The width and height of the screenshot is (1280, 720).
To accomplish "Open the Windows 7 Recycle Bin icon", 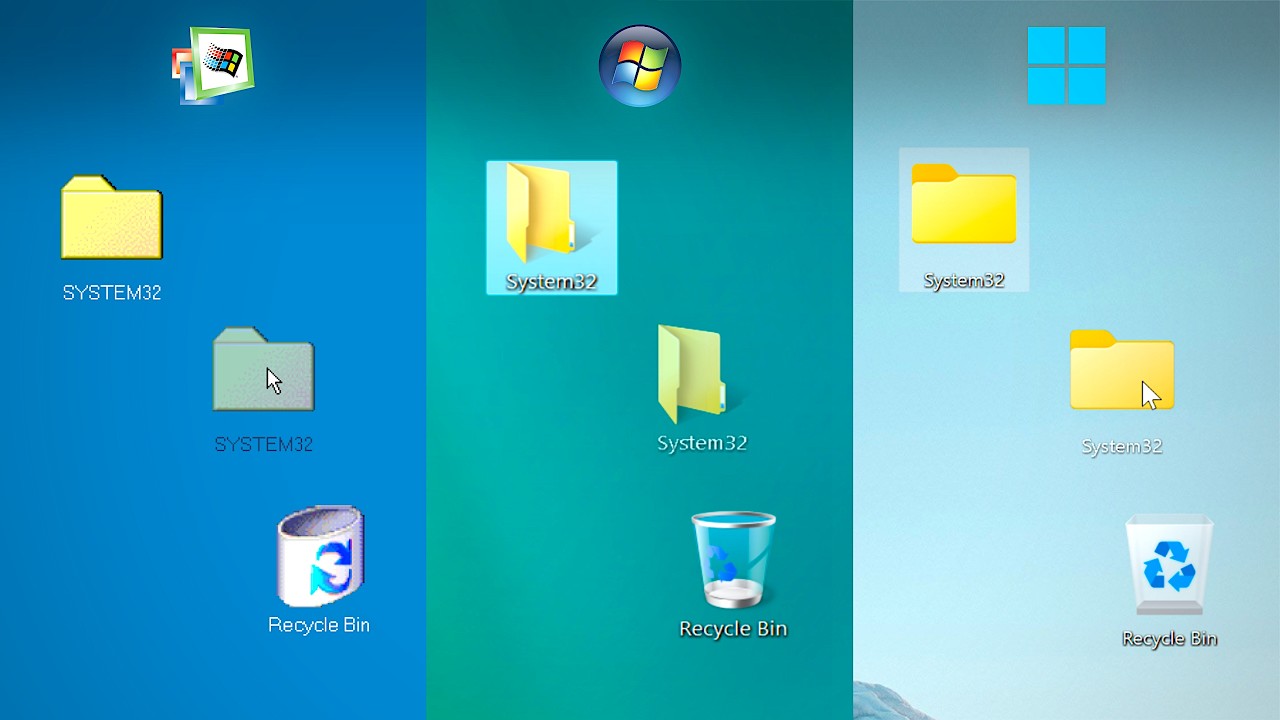I will click(733, 560).
